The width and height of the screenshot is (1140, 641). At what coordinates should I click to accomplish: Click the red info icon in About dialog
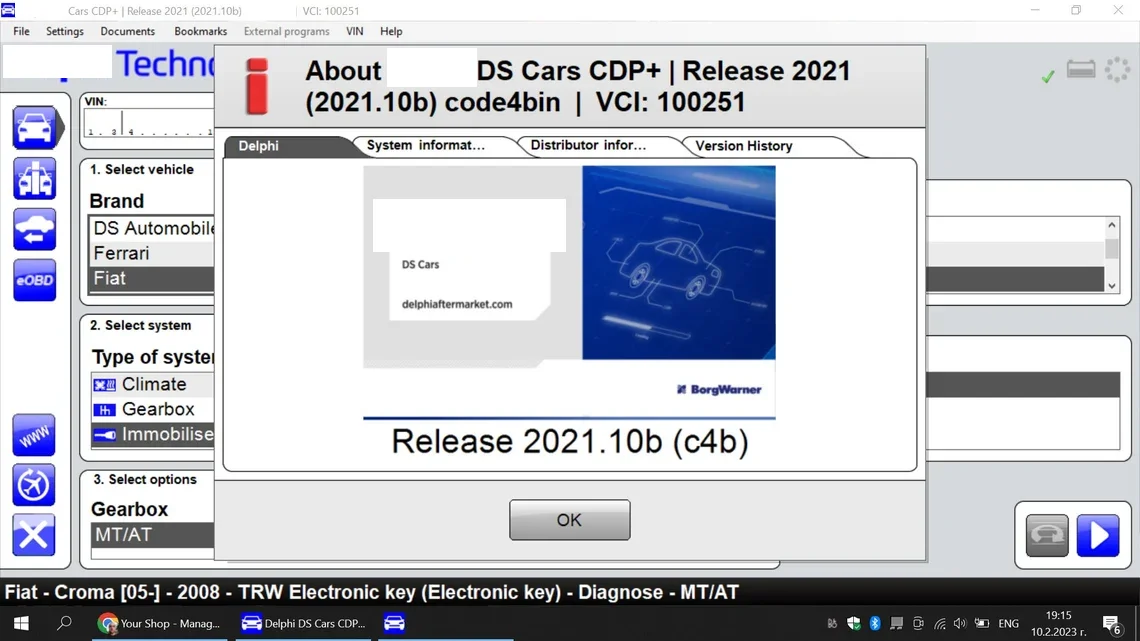257,86
